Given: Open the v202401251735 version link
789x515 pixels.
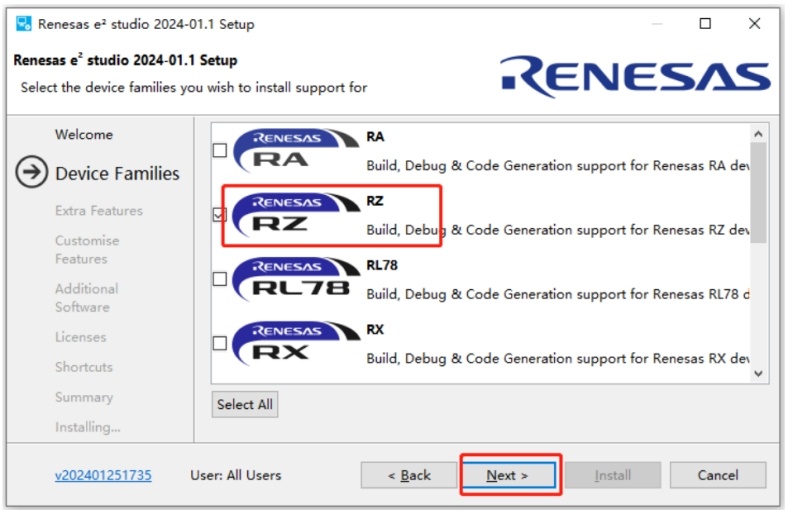Looking at the screenshot, I should 103,475.
